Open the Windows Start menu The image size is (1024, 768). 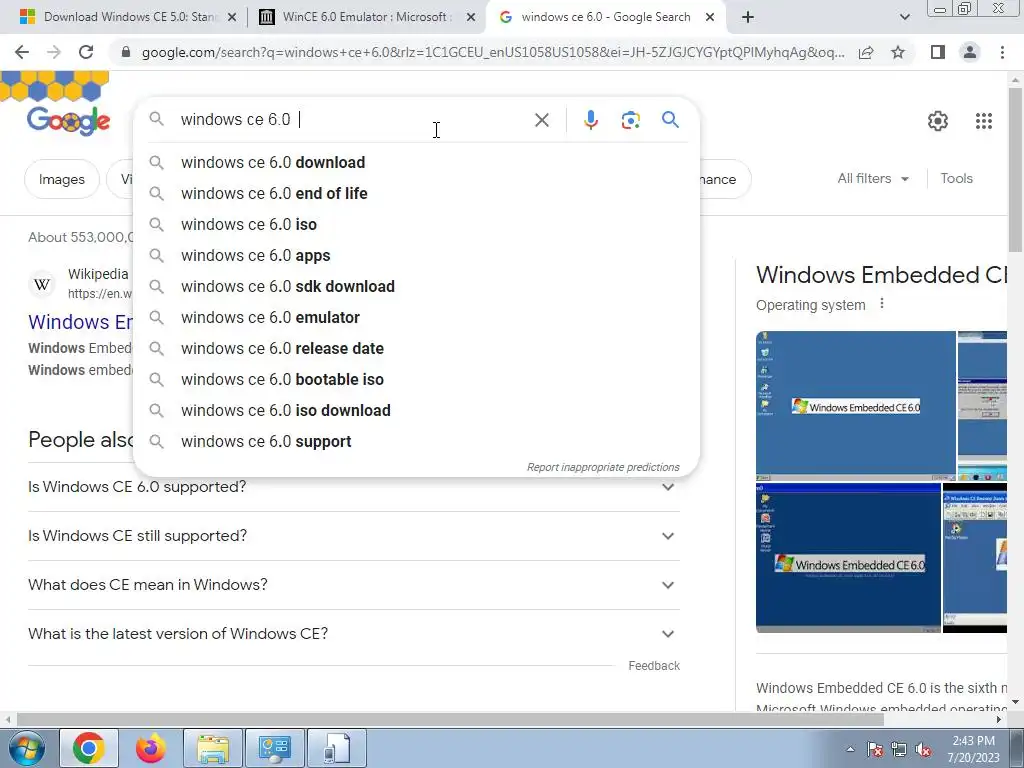pos(26,748)
